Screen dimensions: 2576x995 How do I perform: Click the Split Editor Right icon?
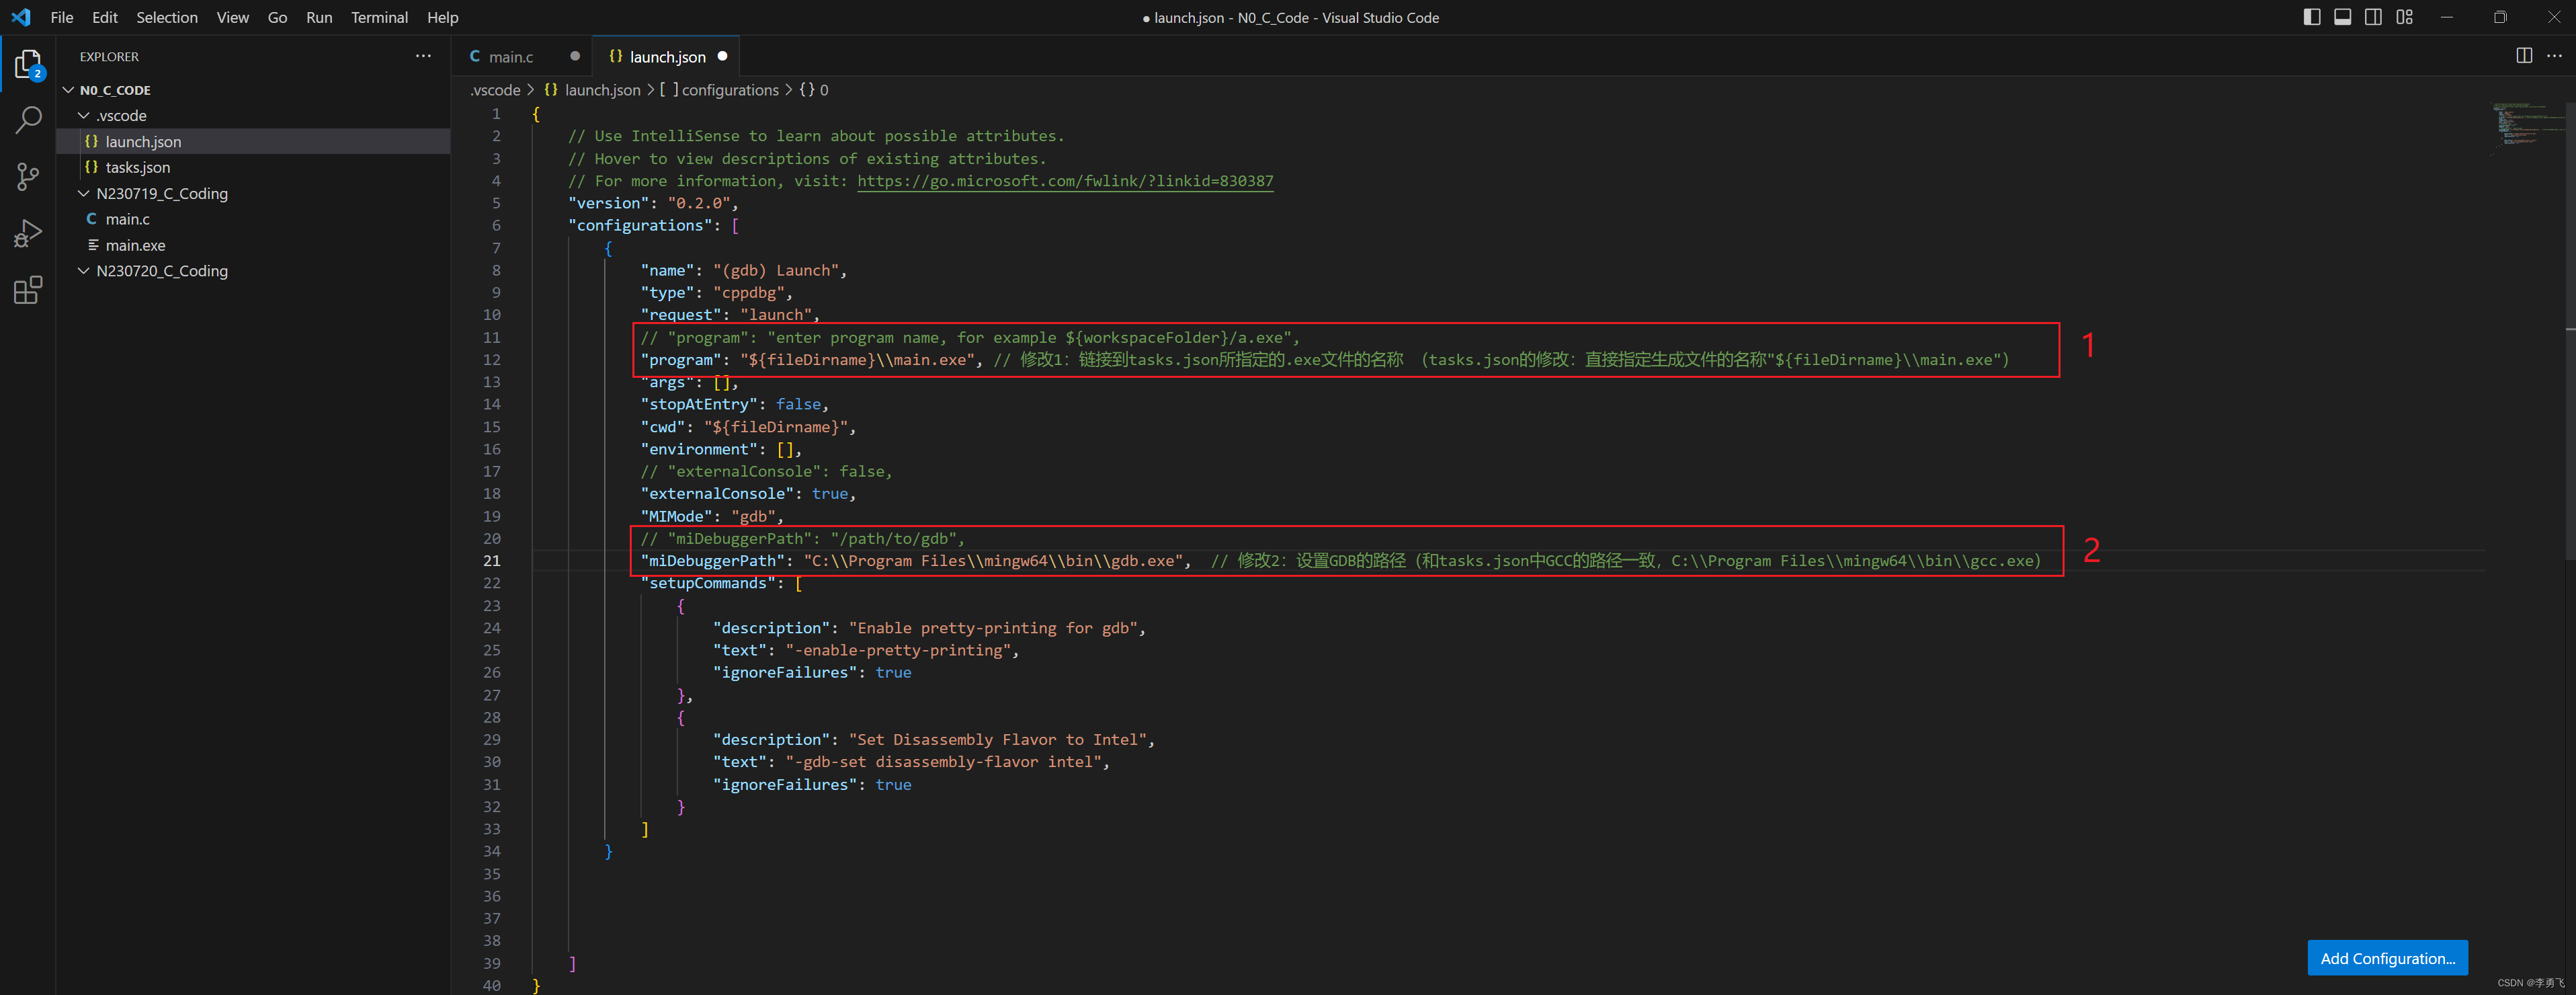[2523, 56]
